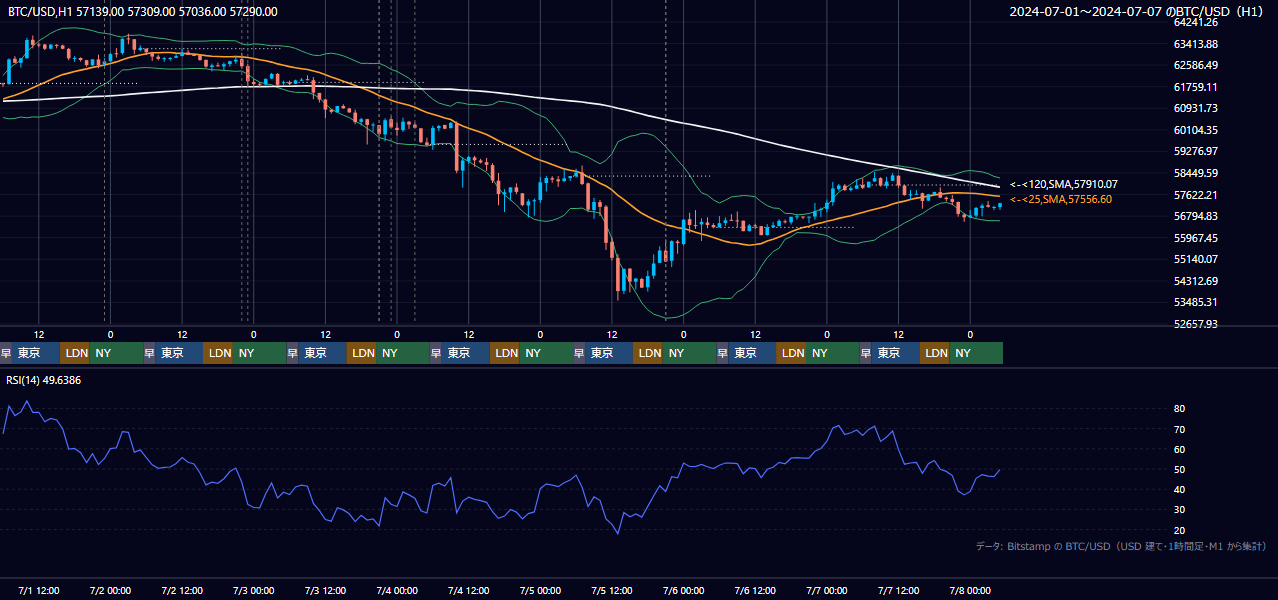Click the RSI axis level 80
The width and height of the screenshot is (1278, 600).
[x=1179, y=409]
